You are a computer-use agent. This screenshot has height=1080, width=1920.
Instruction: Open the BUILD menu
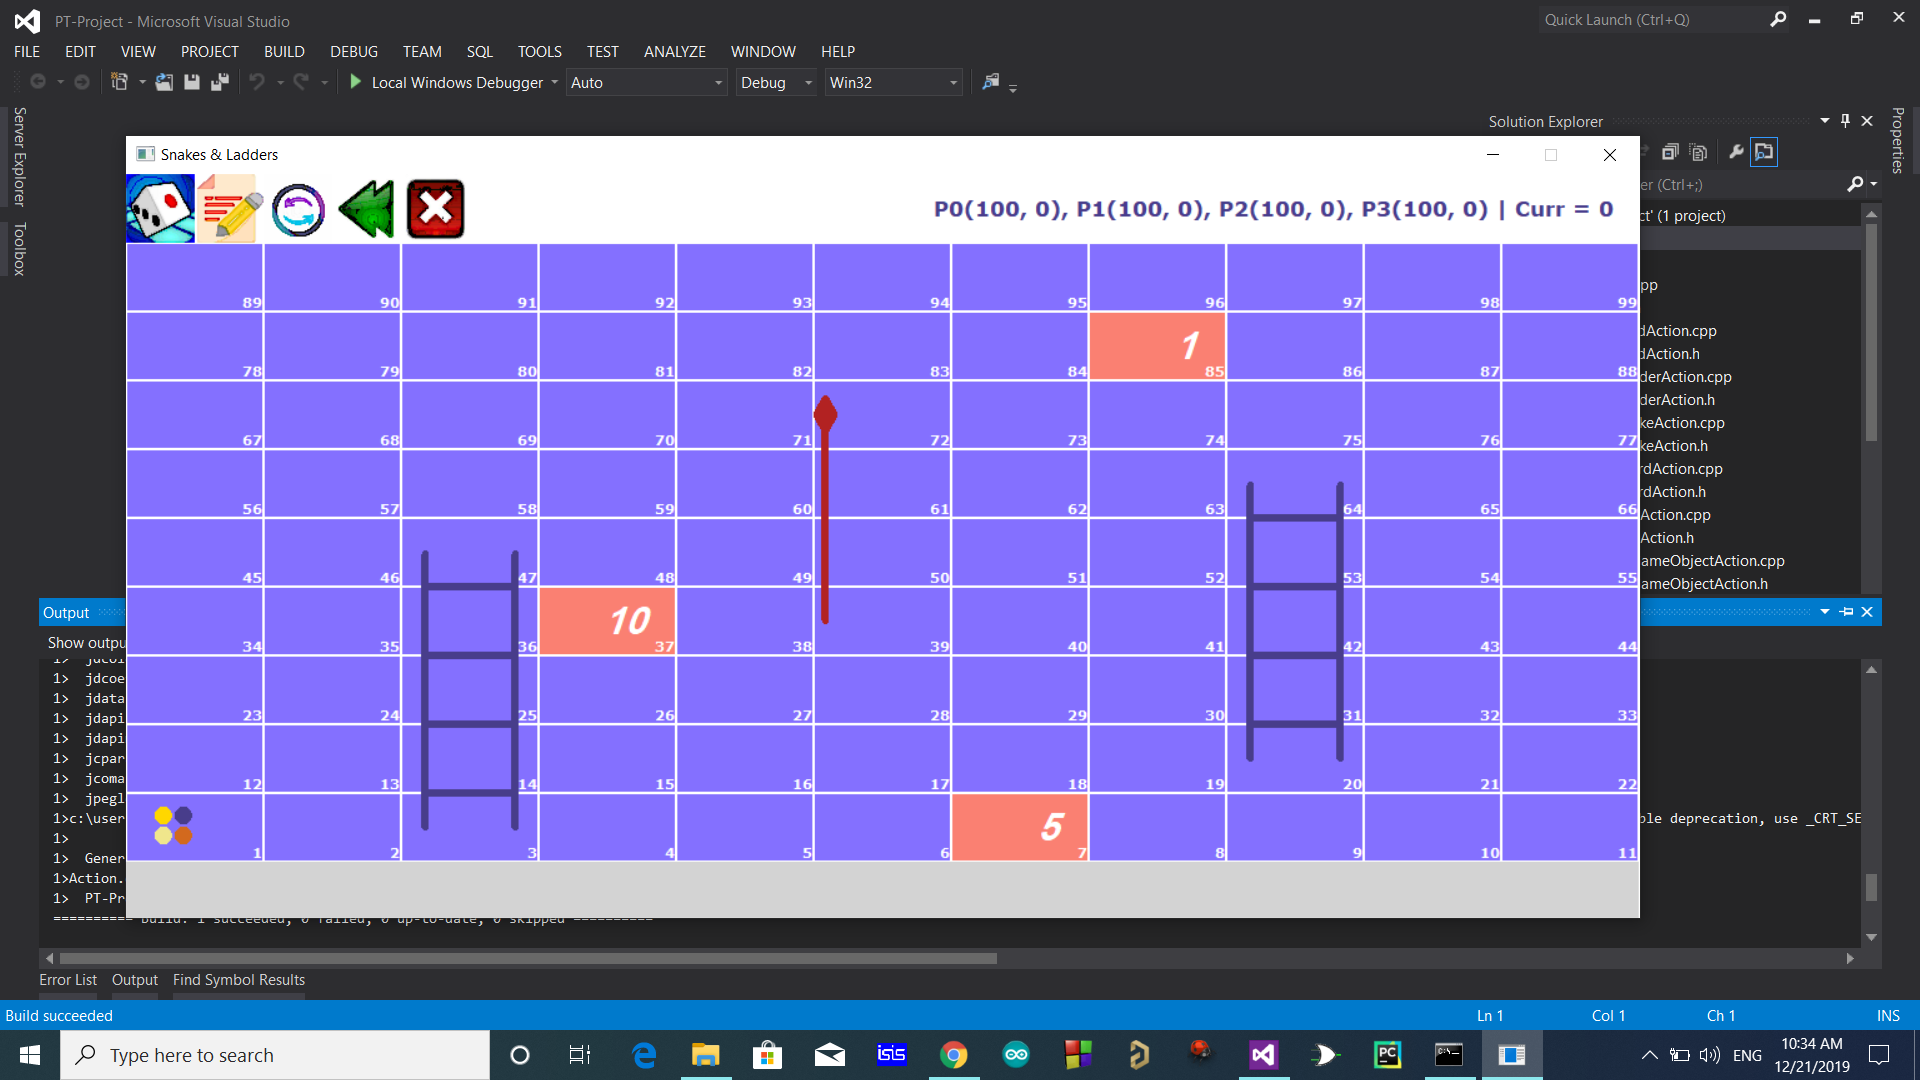[284, 51]
